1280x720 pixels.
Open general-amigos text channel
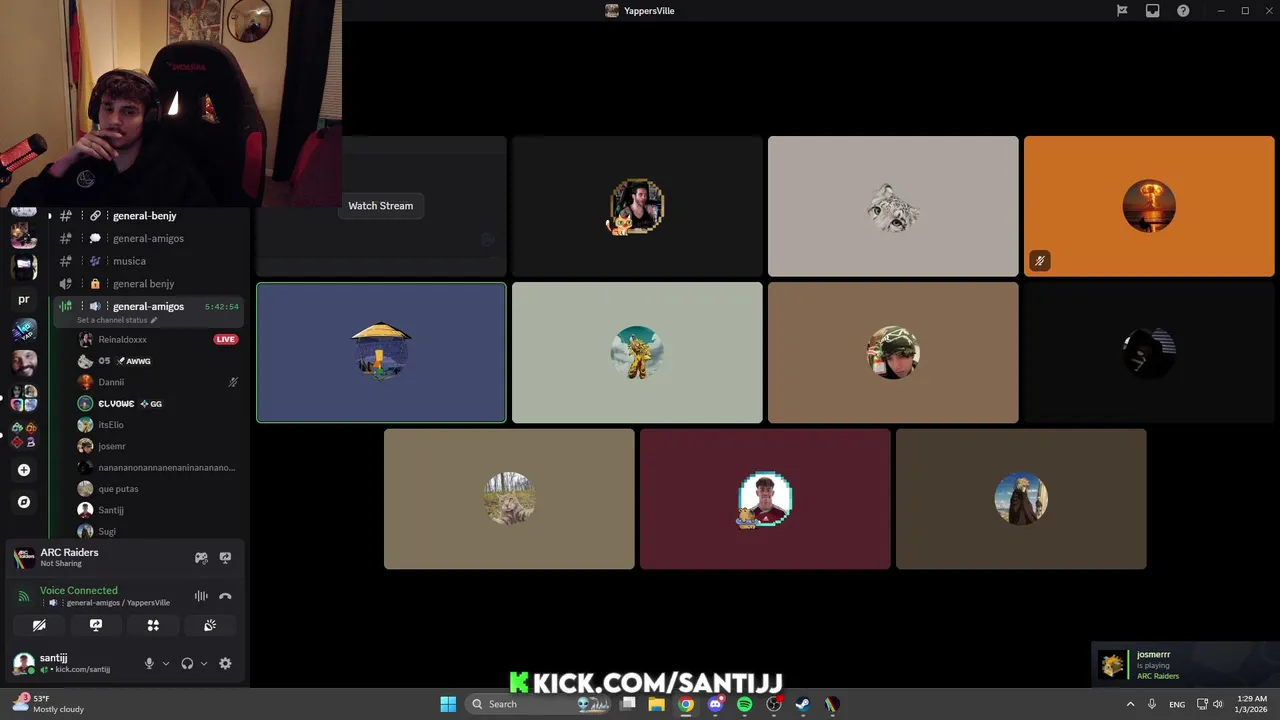pyautogui.click(x=150, y=238)
